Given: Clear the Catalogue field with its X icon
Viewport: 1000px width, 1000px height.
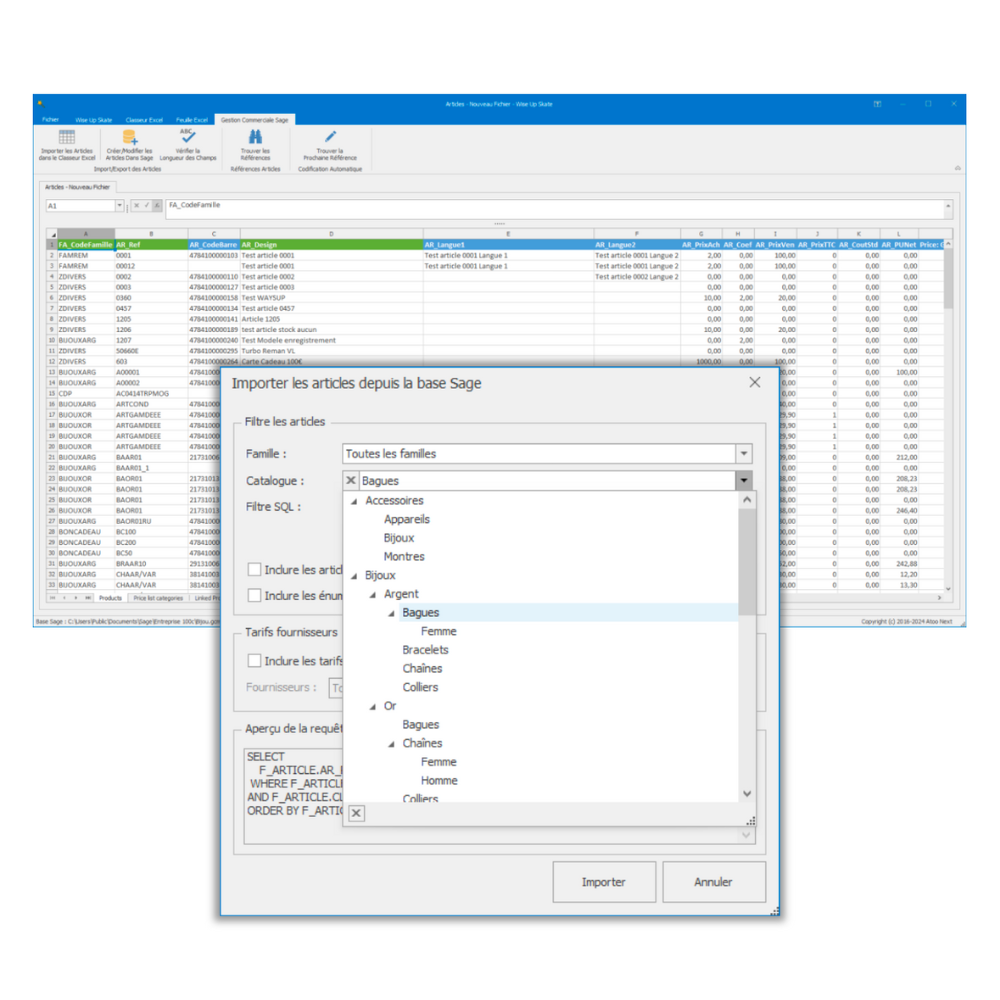Looking at the screenshot, I should click(x=351, y=481).
